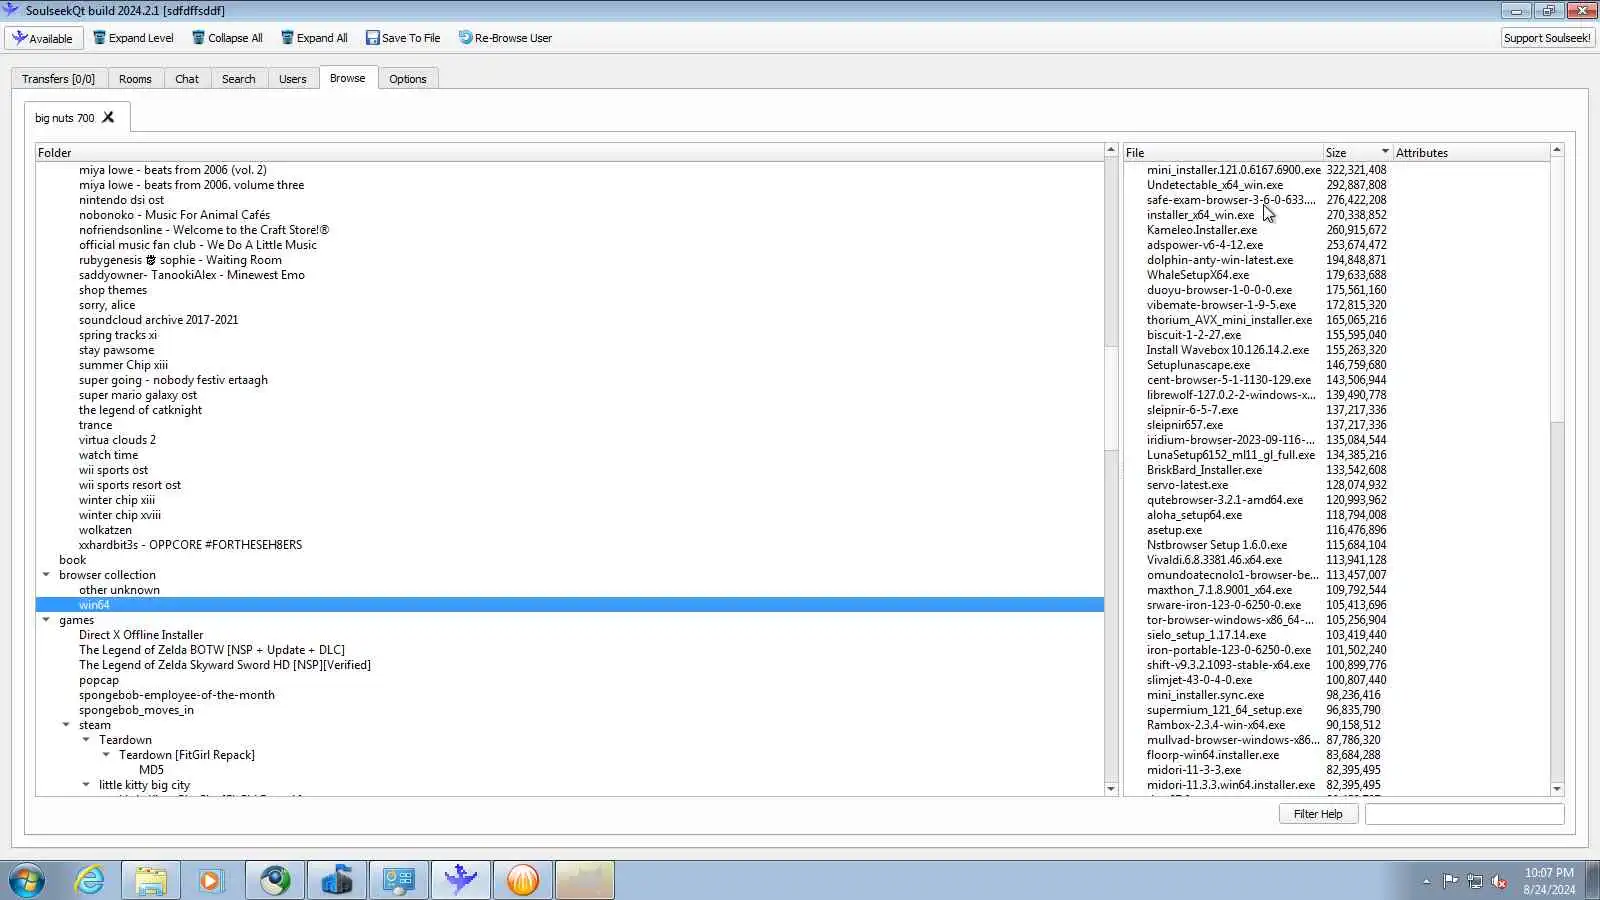Select file 'dolphin-anty-win-latest.exe'
This screenshot has height=900, width=1600.
coord(1220,260)
